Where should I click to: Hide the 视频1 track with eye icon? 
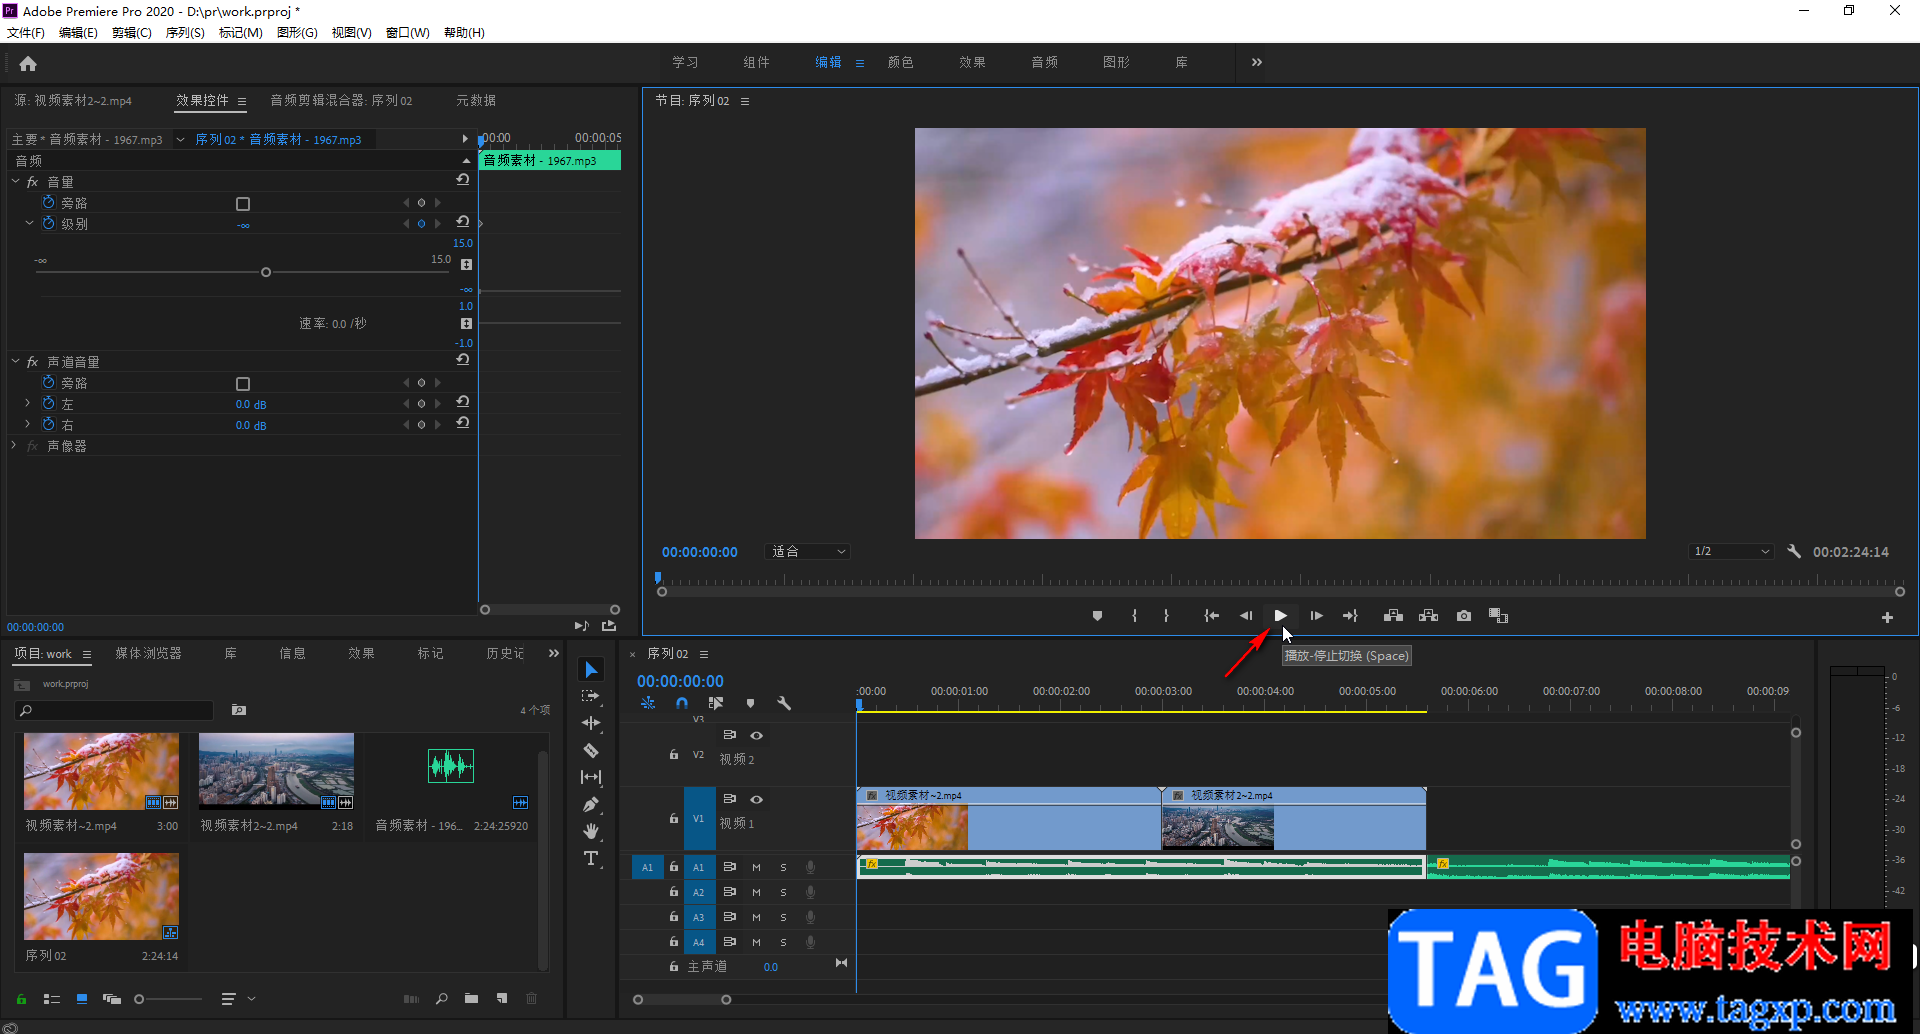click(x=757, y=799)
